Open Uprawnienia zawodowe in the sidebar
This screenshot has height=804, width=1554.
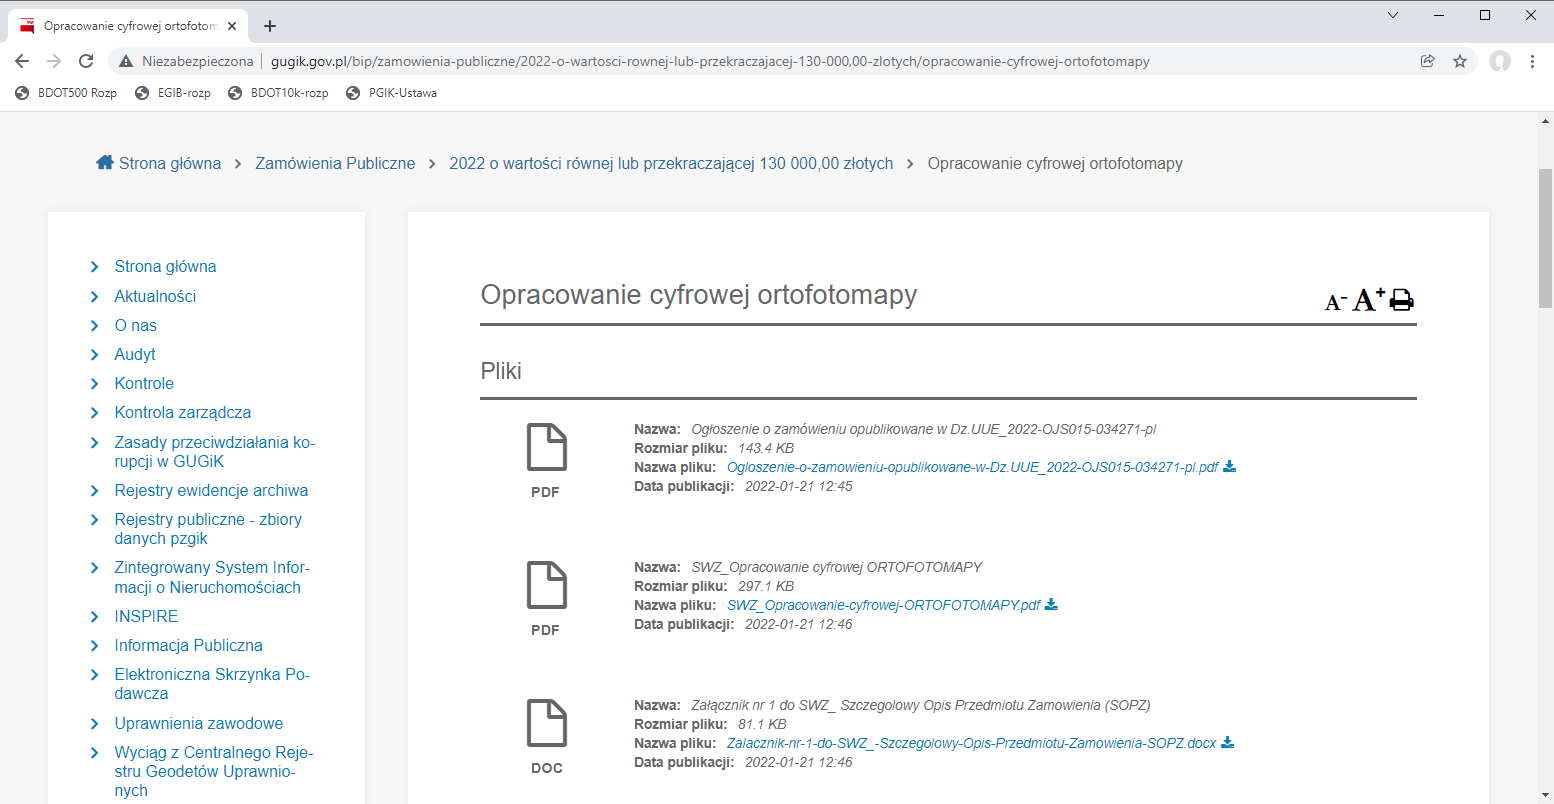198,723
